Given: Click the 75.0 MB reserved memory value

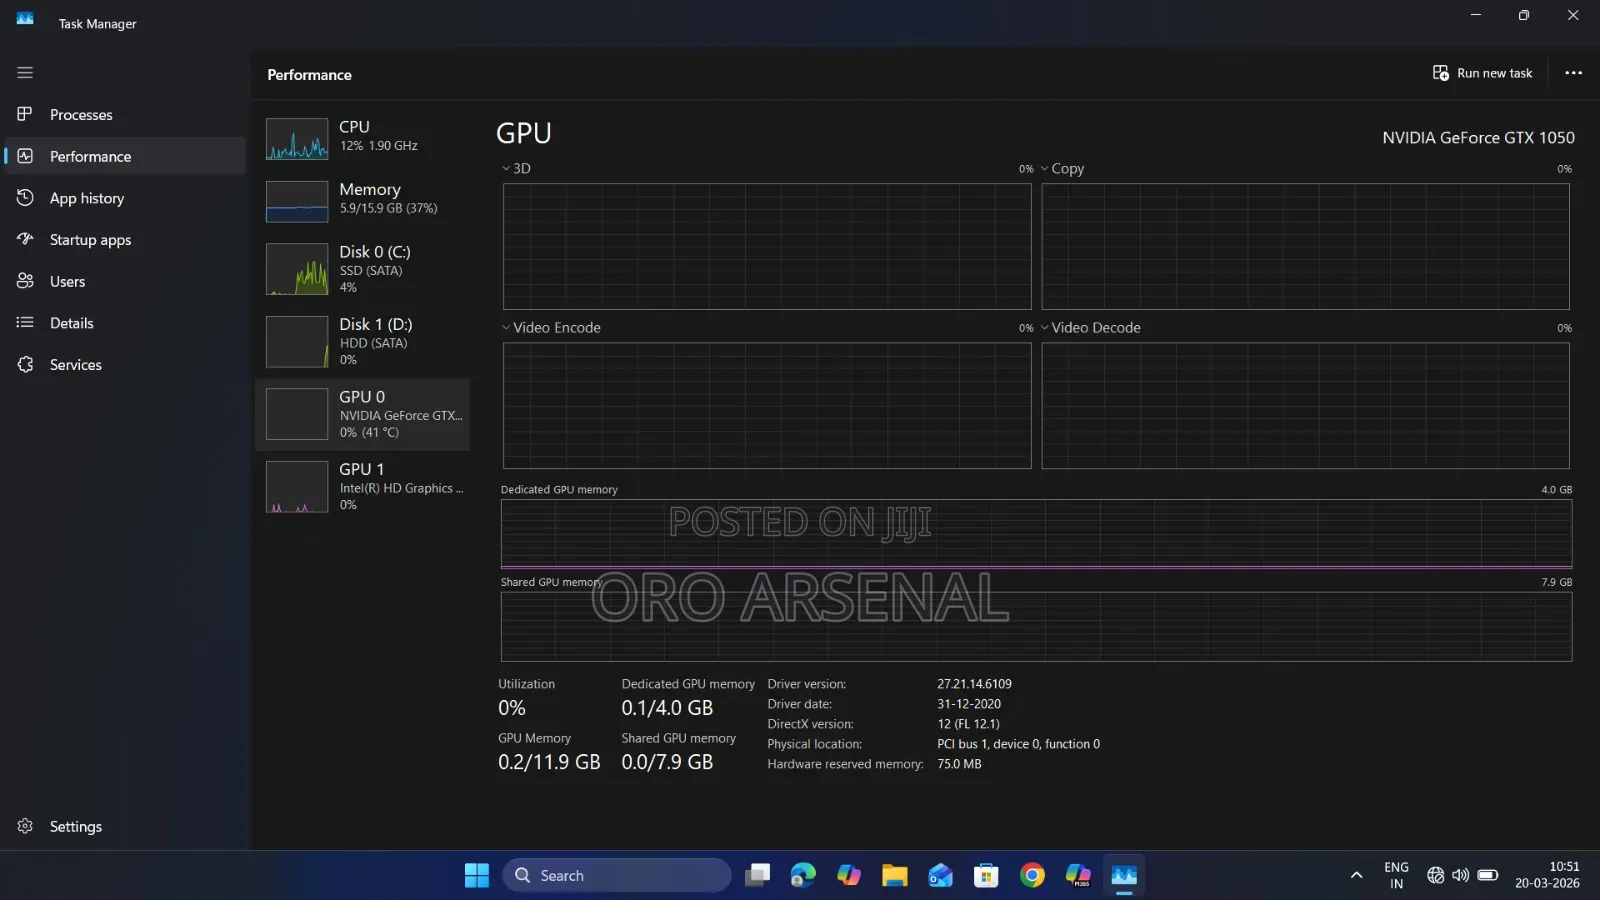Looking at the screenshot, I should coord(959,764).
